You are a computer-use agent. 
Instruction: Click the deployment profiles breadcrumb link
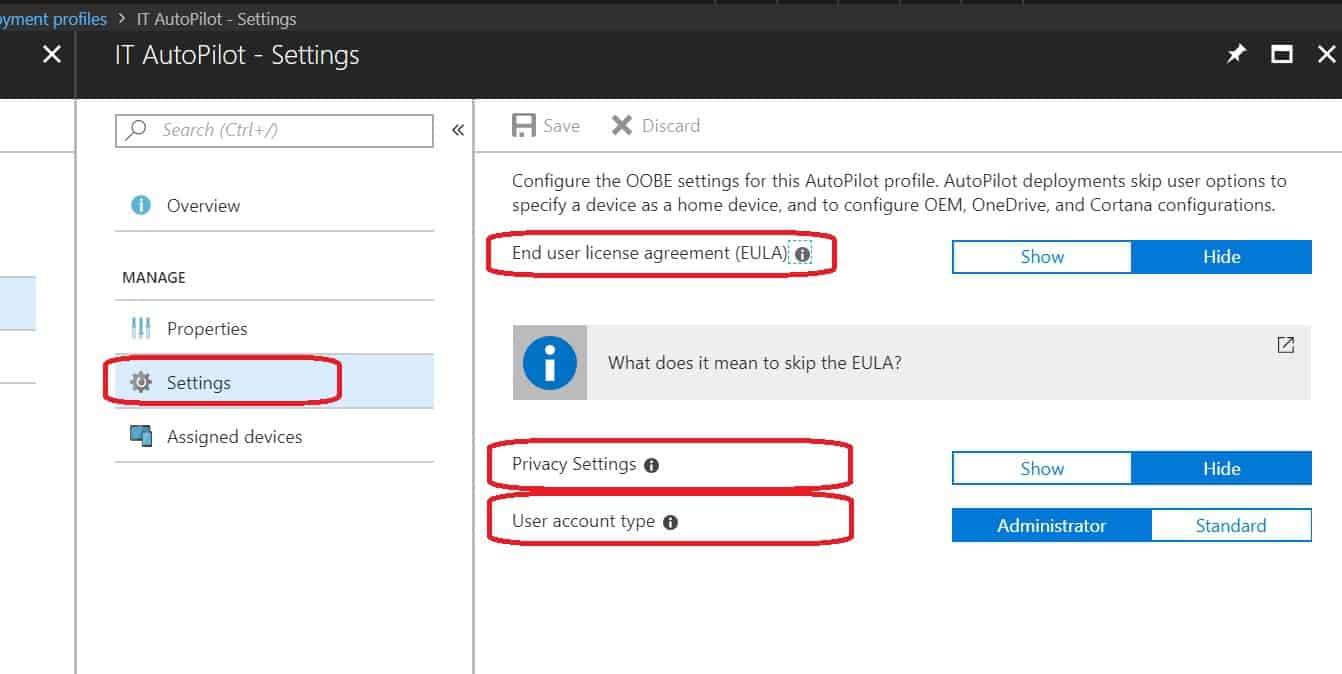pos(53,19)
